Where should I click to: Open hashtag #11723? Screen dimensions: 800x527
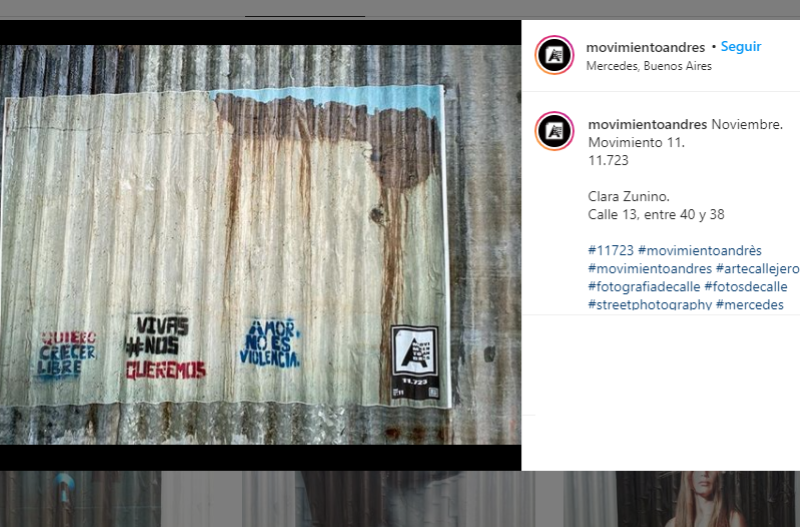click(611, 250)
